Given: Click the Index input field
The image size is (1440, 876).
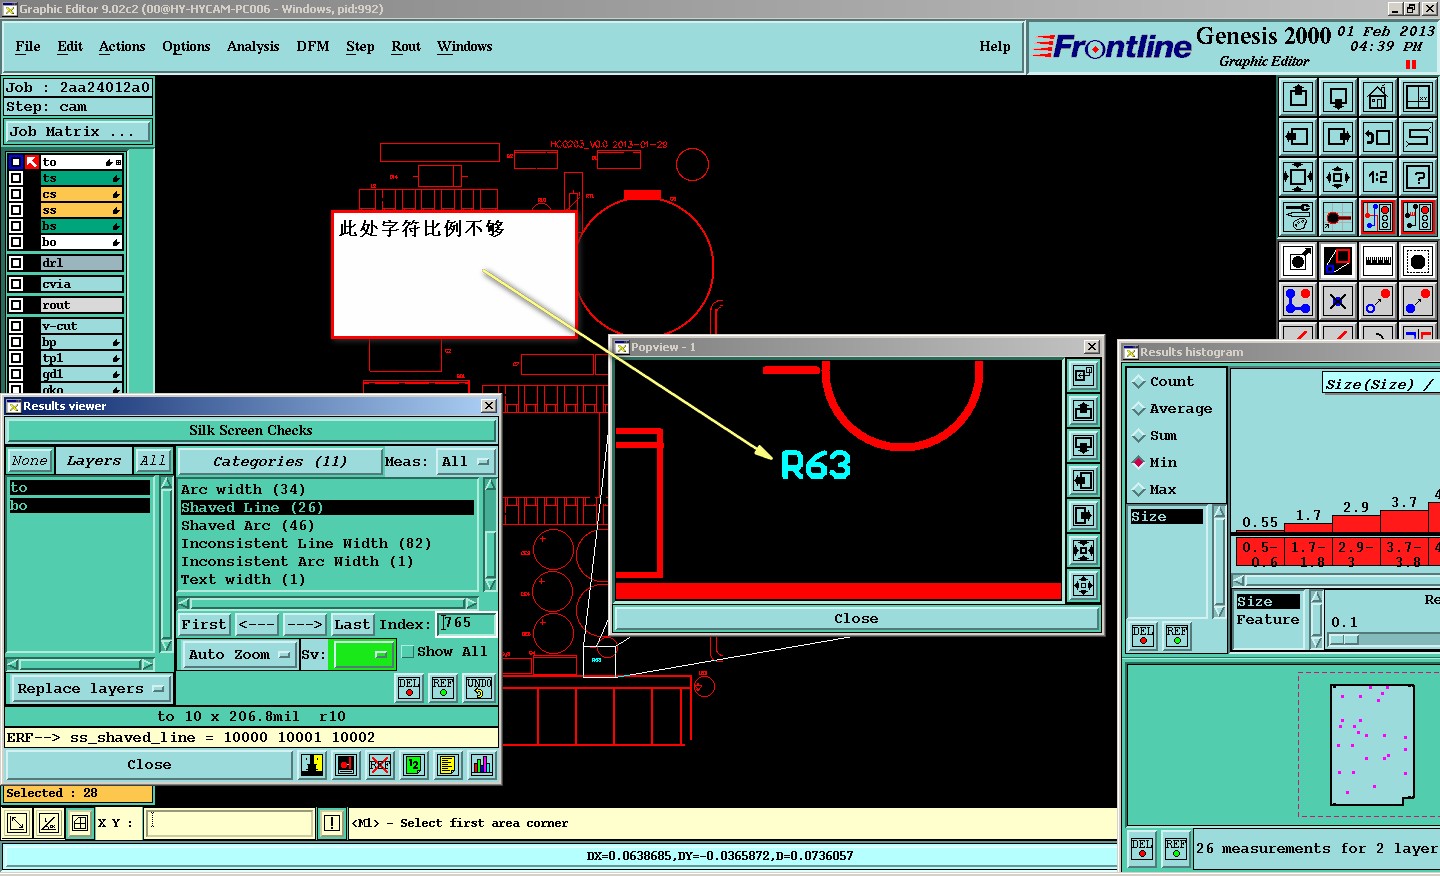Looking at the screenshot, I should click(x=466, y=624).
